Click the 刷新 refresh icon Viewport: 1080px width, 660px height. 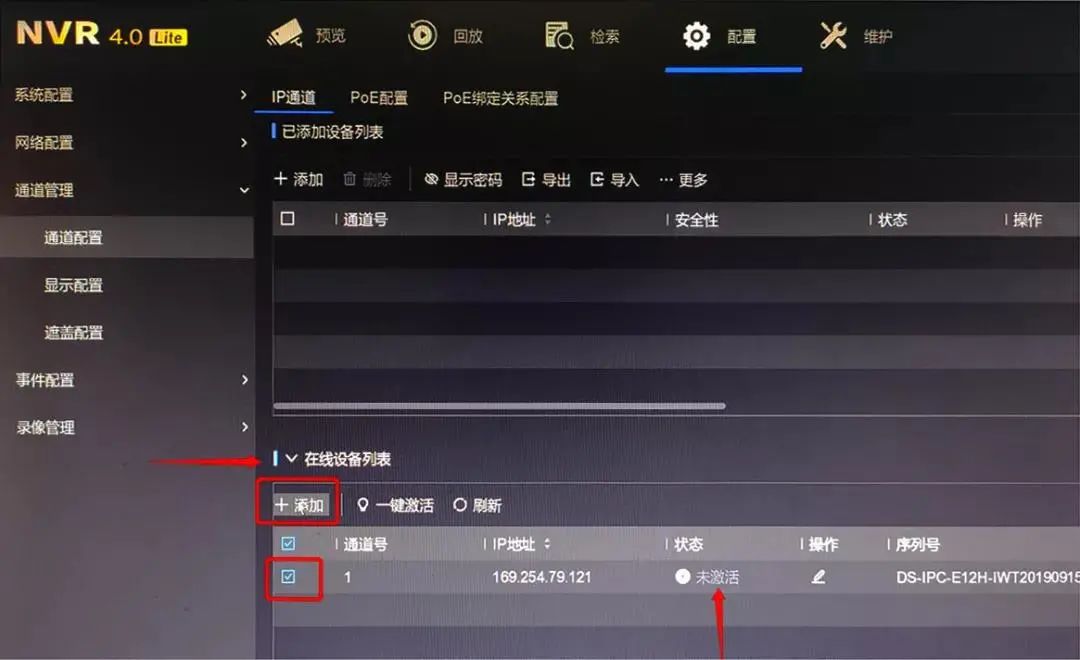460,505
